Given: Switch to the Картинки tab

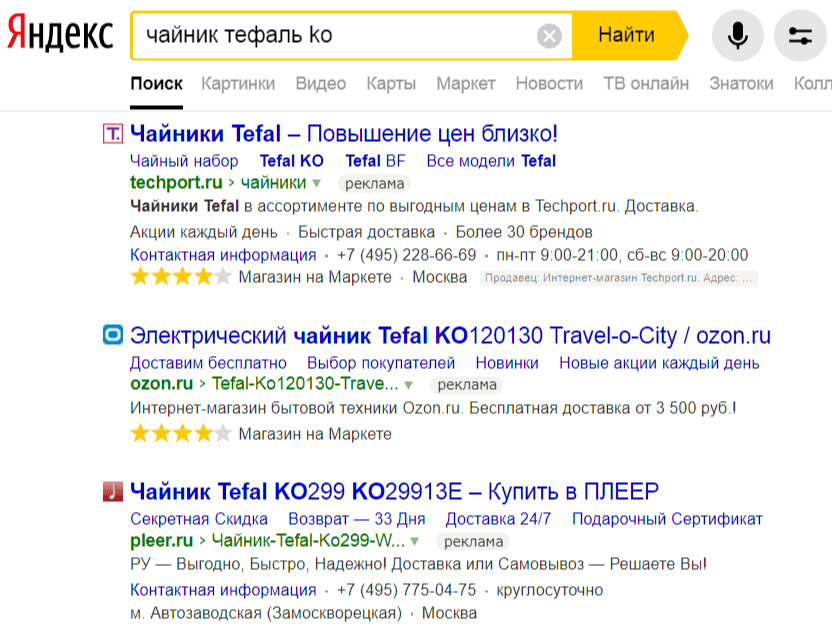Looking at the screenshot, I should (x=237, y=84).
